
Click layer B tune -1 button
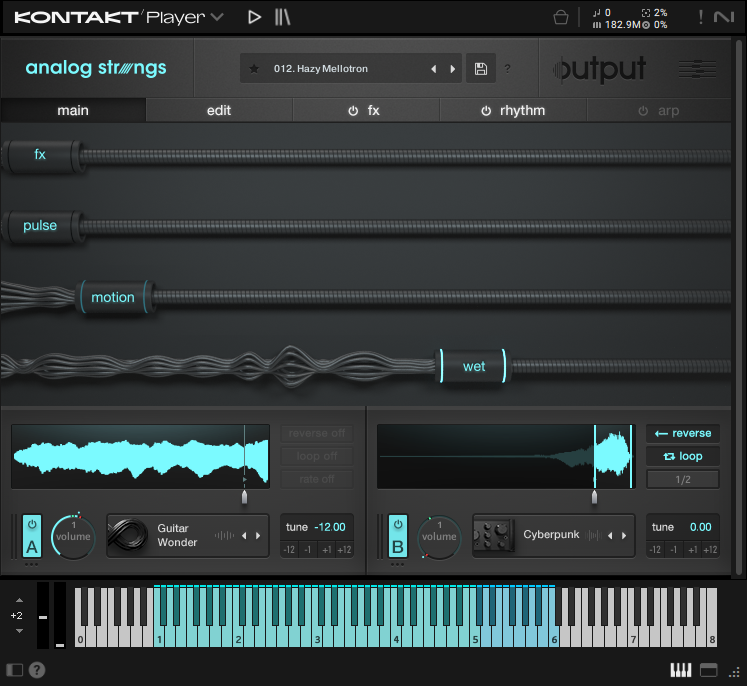point(674,550)
